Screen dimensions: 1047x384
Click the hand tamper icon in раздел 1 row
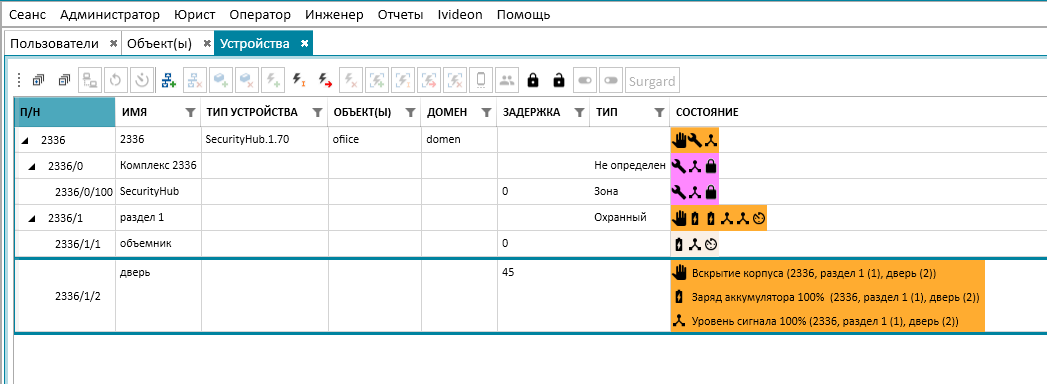tap(679, 218)
